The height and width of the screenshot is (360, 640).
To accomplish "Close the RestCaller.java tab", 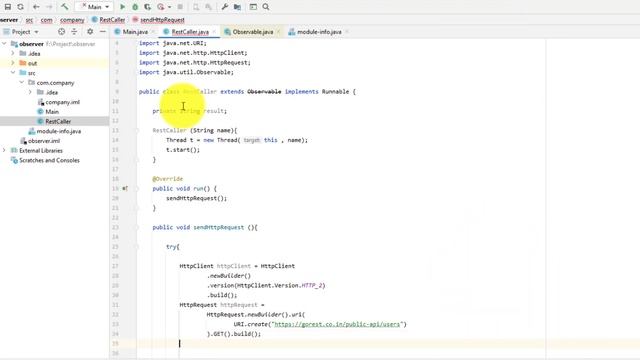I will (214, 31).
